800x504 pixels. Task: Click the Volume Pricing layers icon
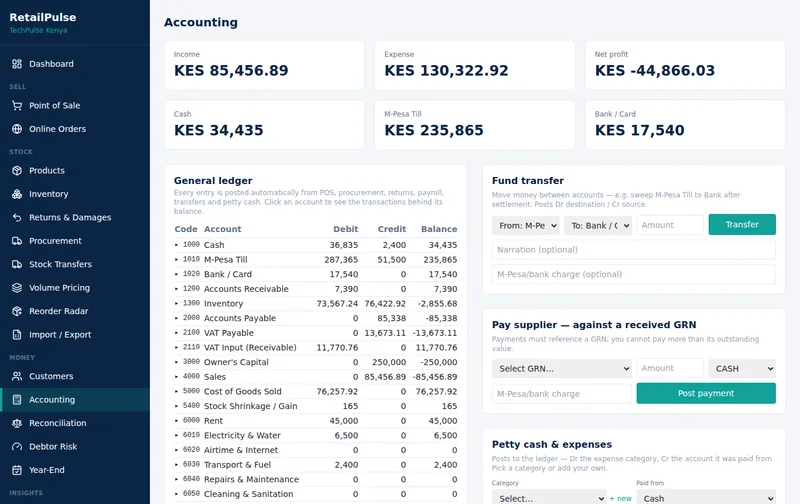coord(17,288)
